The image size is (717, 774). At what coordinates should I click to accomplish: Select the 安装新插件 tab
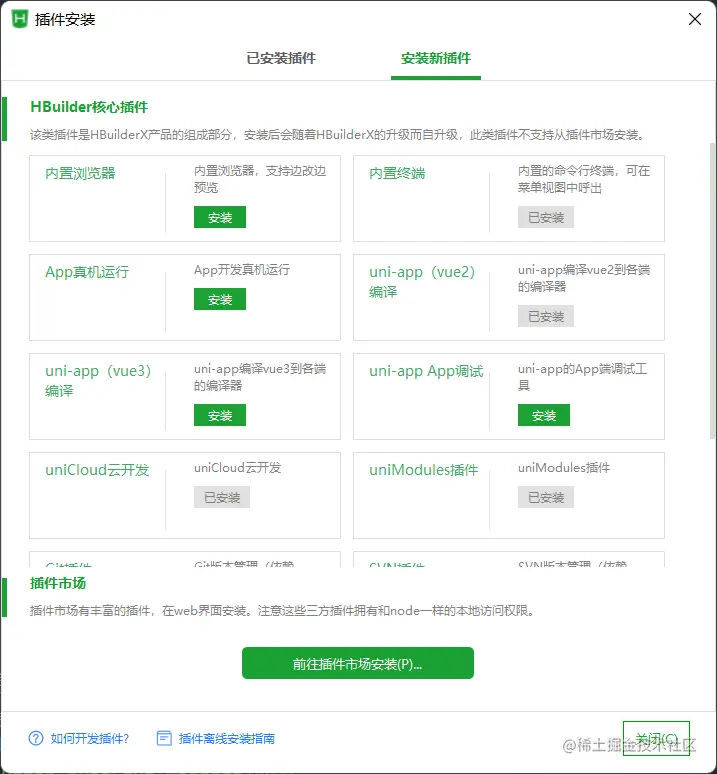pos(436,58)
